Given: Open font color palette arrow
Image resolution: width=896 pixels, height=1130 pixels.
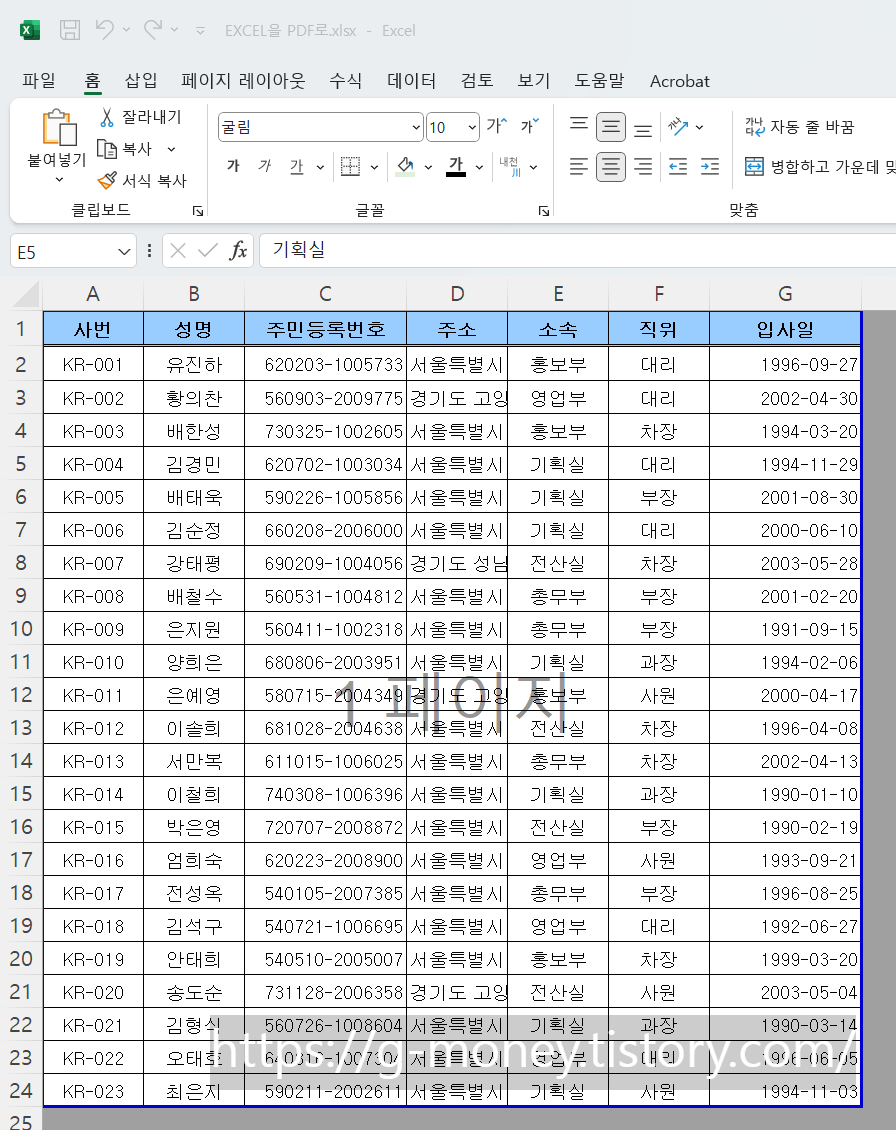Looking at the screenshot, I should coord(479,167).
